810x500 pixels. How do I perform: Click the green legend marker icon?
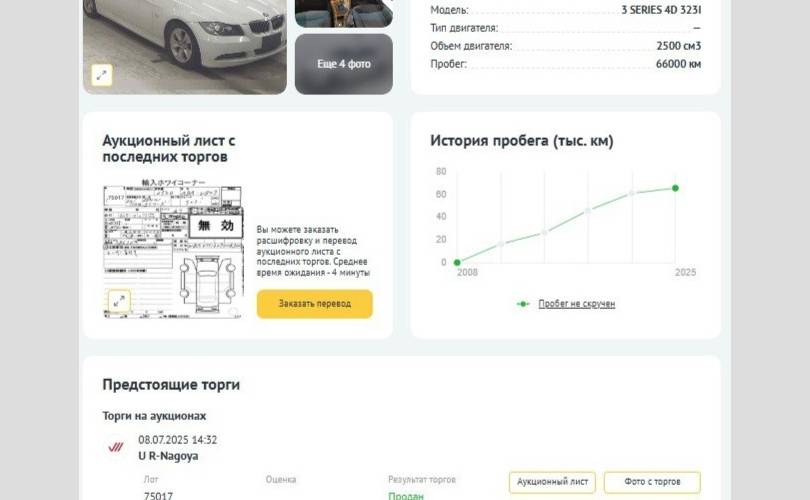click(x=523, y=304)
